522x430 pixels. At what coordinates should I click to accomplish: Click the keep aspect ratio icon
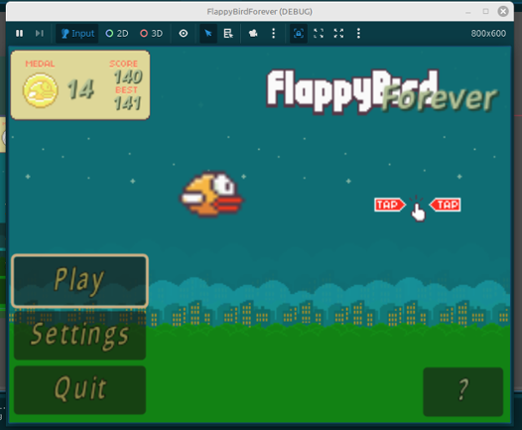pos(318,33)
